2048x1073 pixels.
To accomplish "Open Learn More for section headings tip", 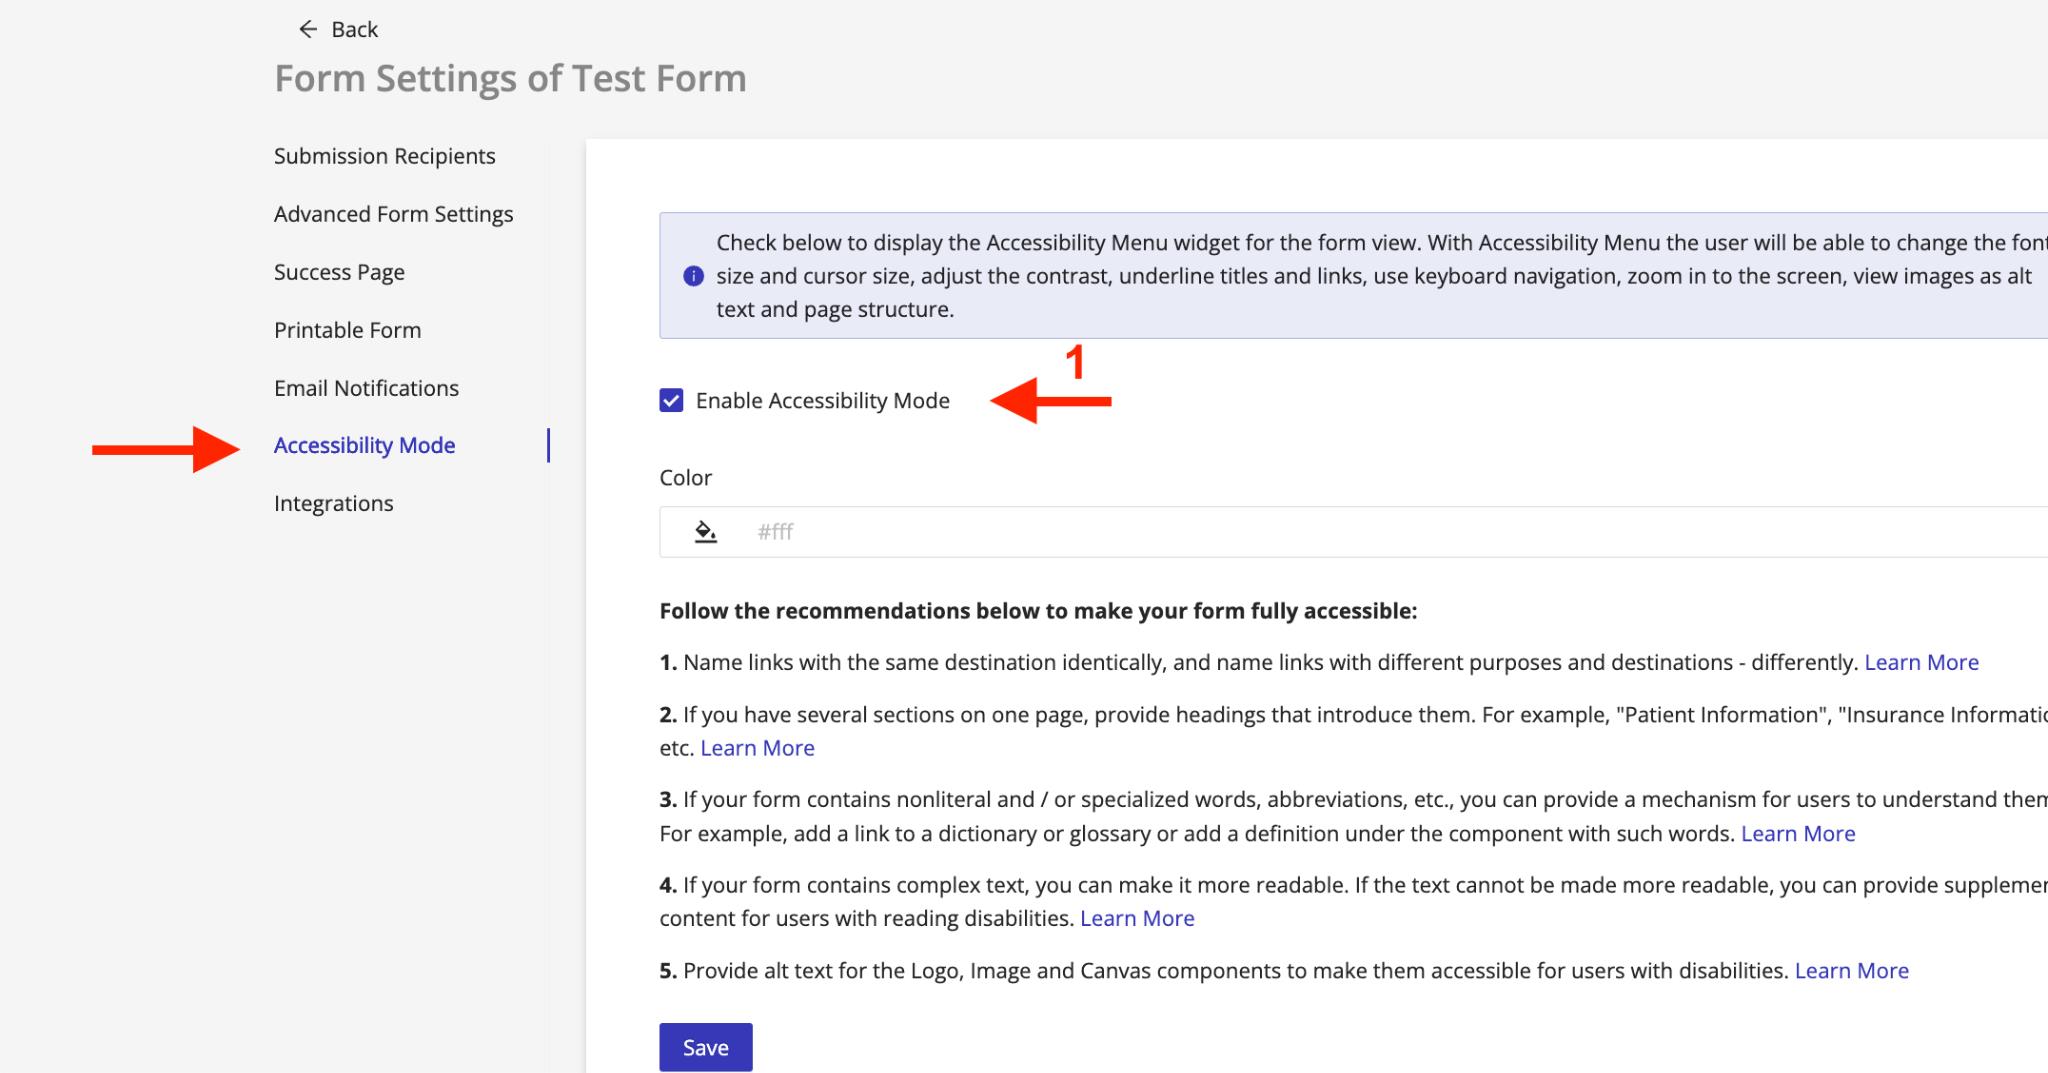I will point(757,748).
